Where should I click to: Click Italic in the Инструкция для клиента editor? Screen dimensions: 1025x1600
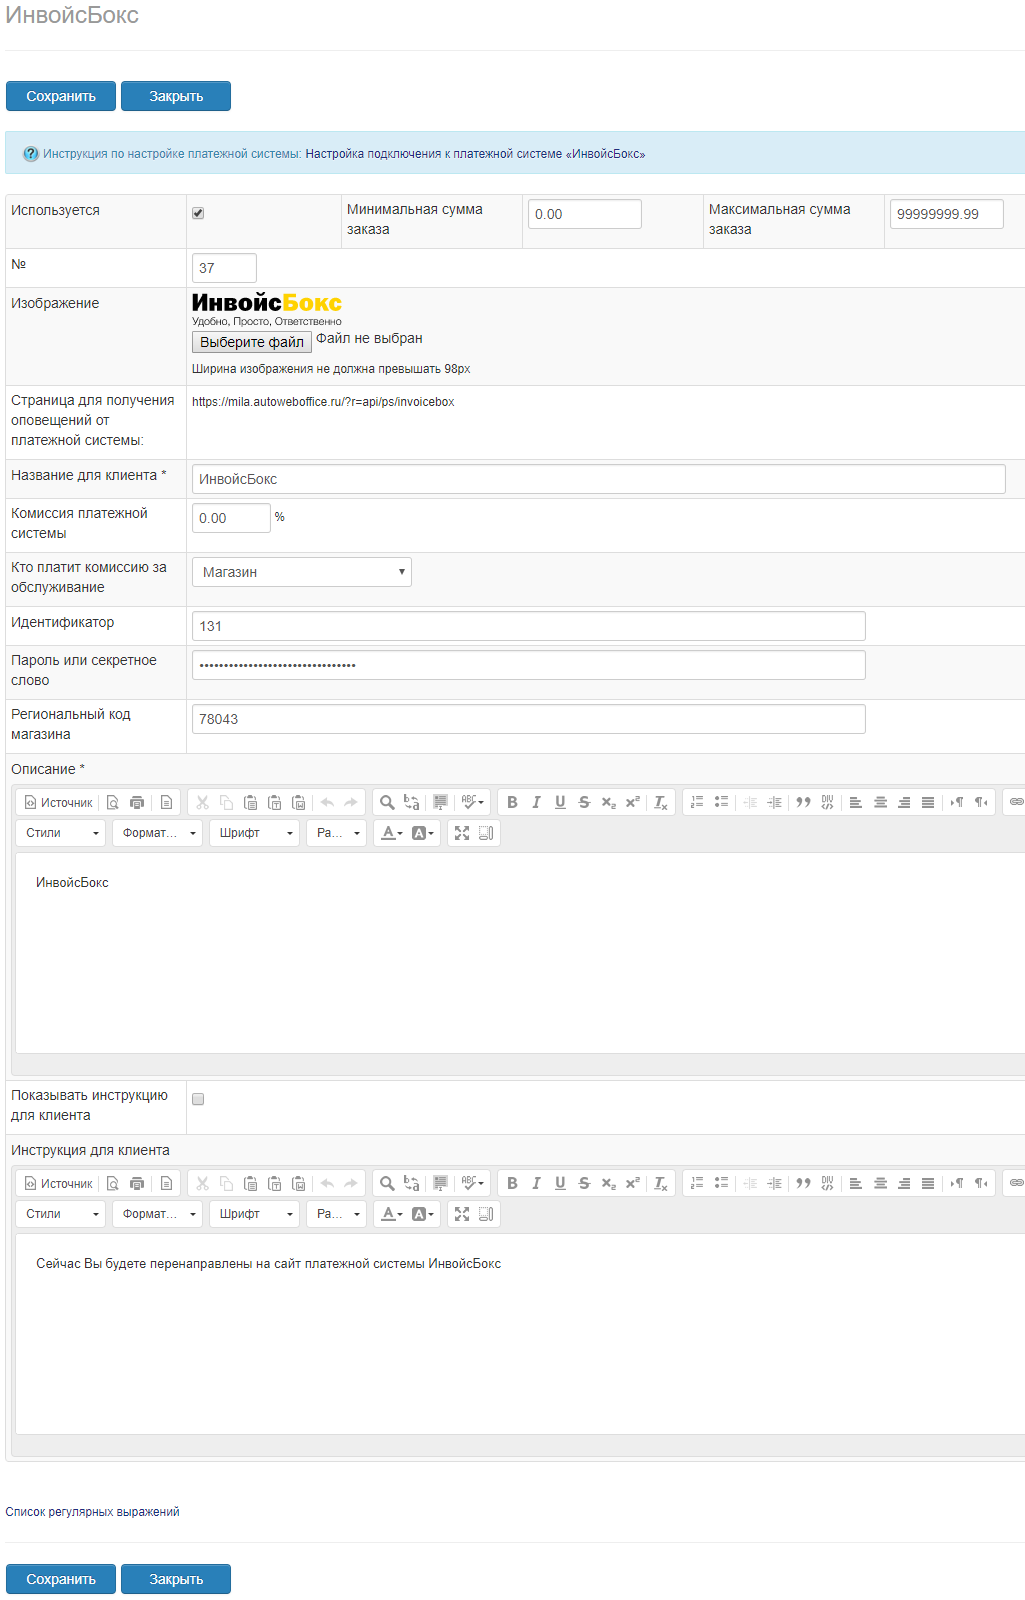536,1183
